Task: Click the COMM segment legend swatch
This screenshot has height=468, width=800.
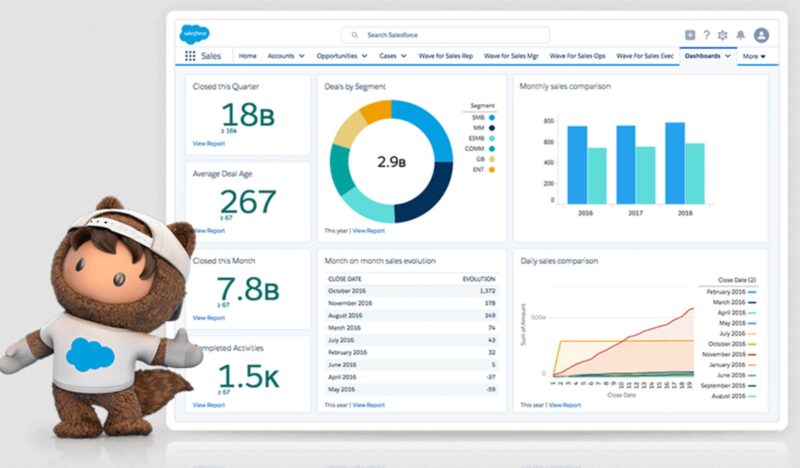Action: [492, 149]
